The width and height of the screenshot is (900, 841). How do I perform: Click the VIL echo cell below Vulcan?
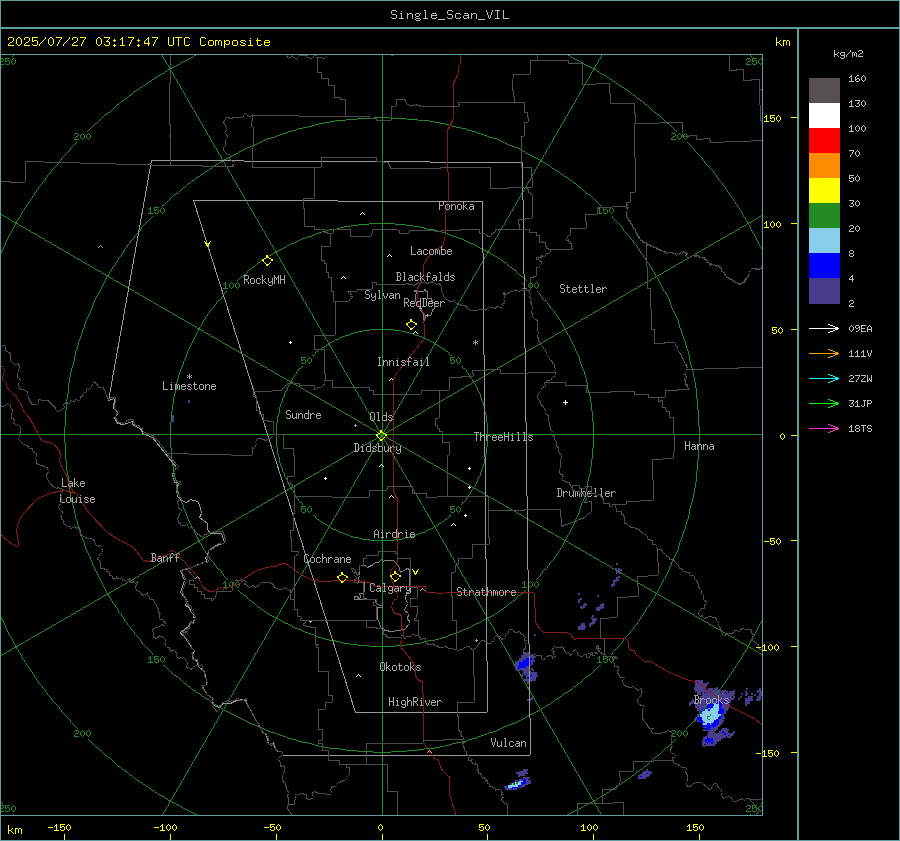(517, 782)
